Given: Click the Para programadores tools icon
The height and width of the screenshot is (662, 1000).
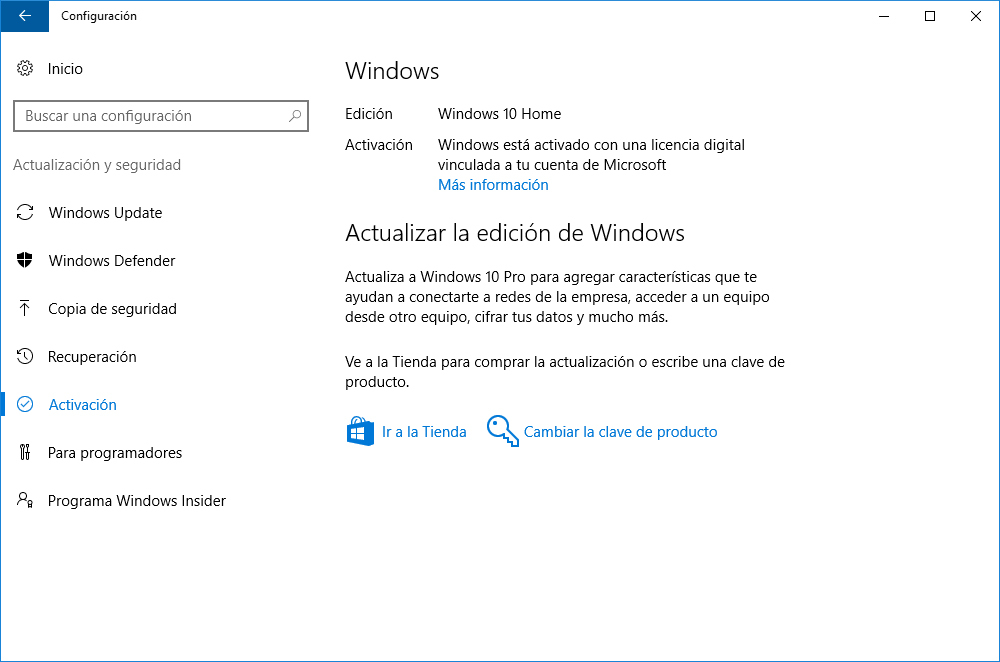Looking at the screenshot, I should click(x=24, y=452).
